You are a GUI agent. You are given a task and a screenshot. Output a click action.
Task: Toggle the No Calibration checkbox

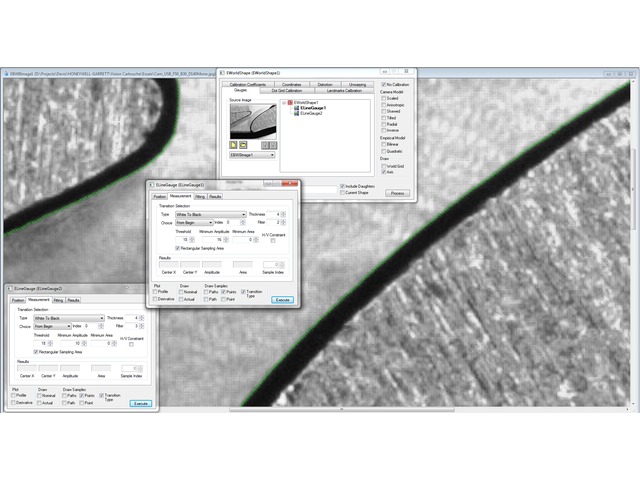383,85
